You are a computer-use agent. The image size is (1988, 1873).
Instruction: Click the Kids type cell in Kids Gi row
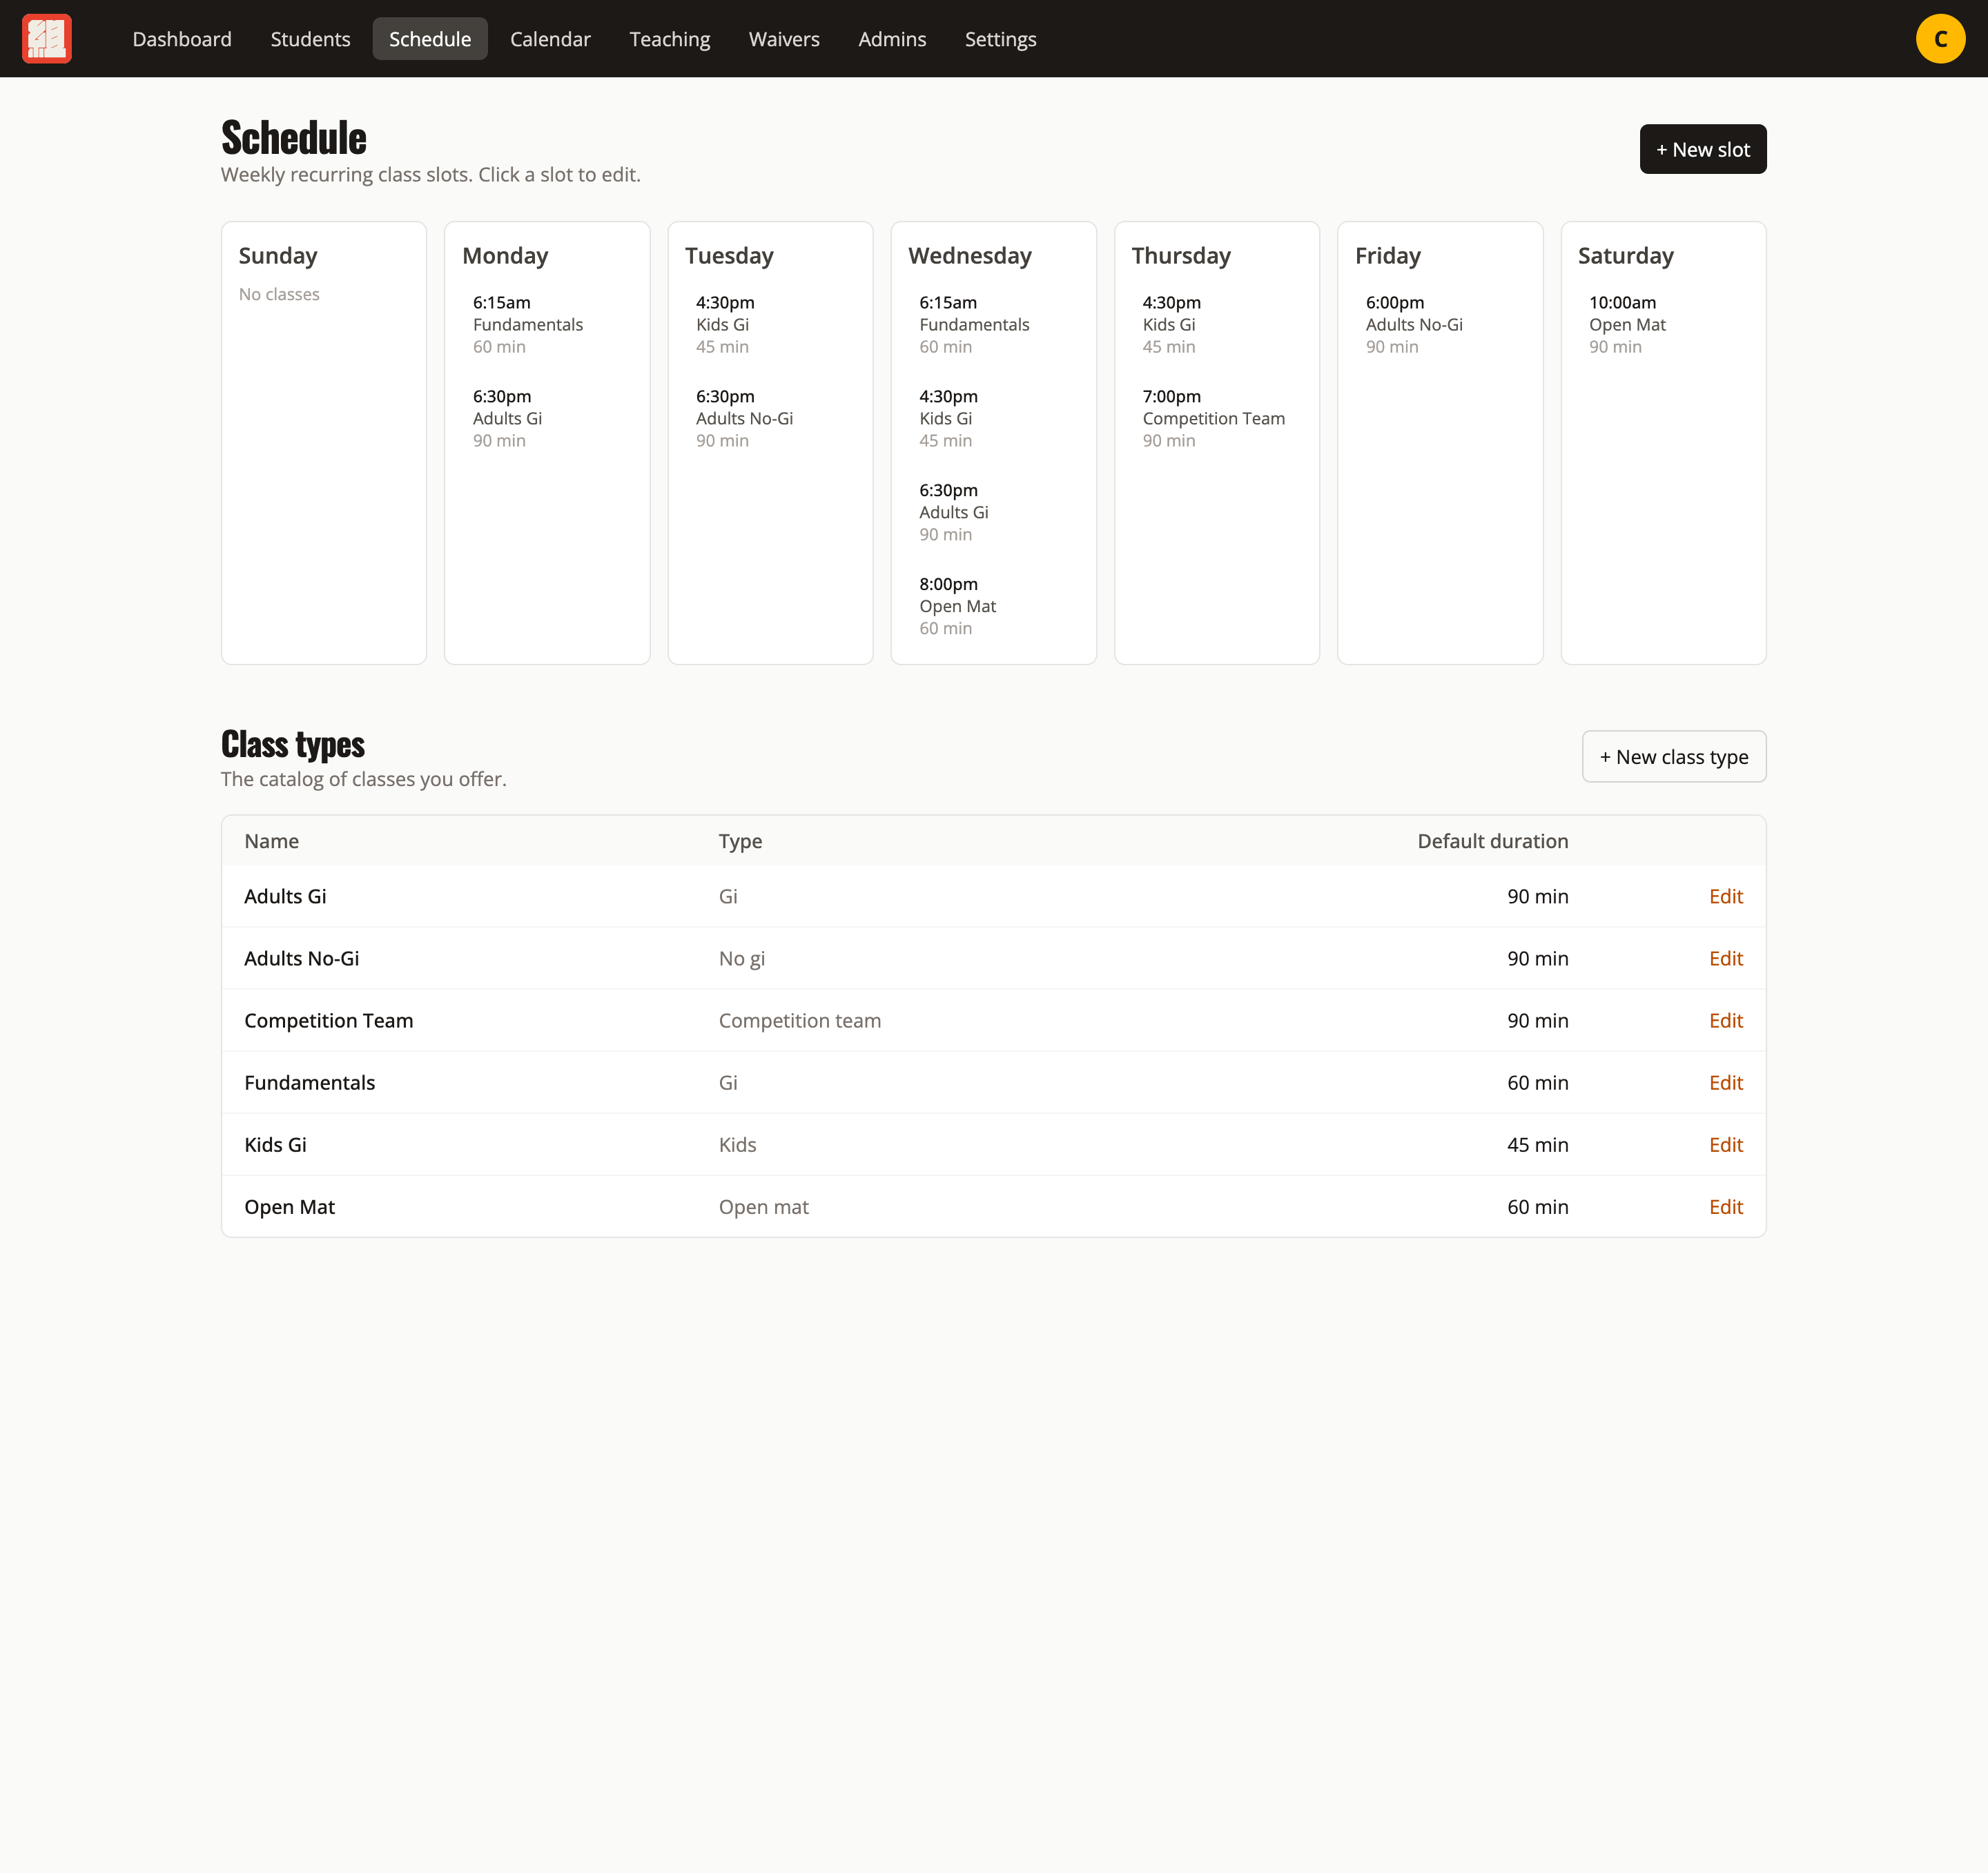click(x=737, y=1144)
